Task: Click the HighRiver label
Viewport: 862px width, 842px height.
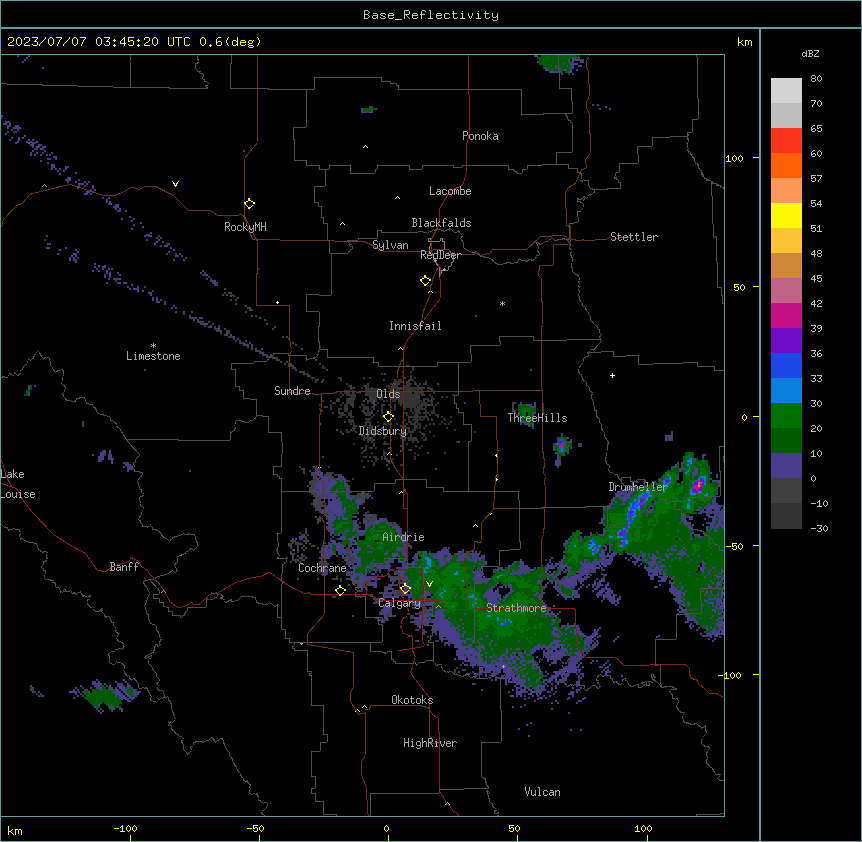Action: (430, 743)
